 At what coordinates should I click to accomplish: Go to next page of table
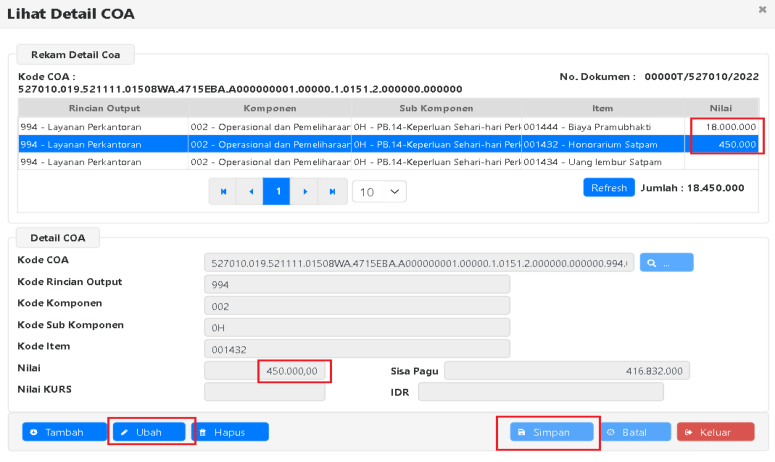(304, 191)
